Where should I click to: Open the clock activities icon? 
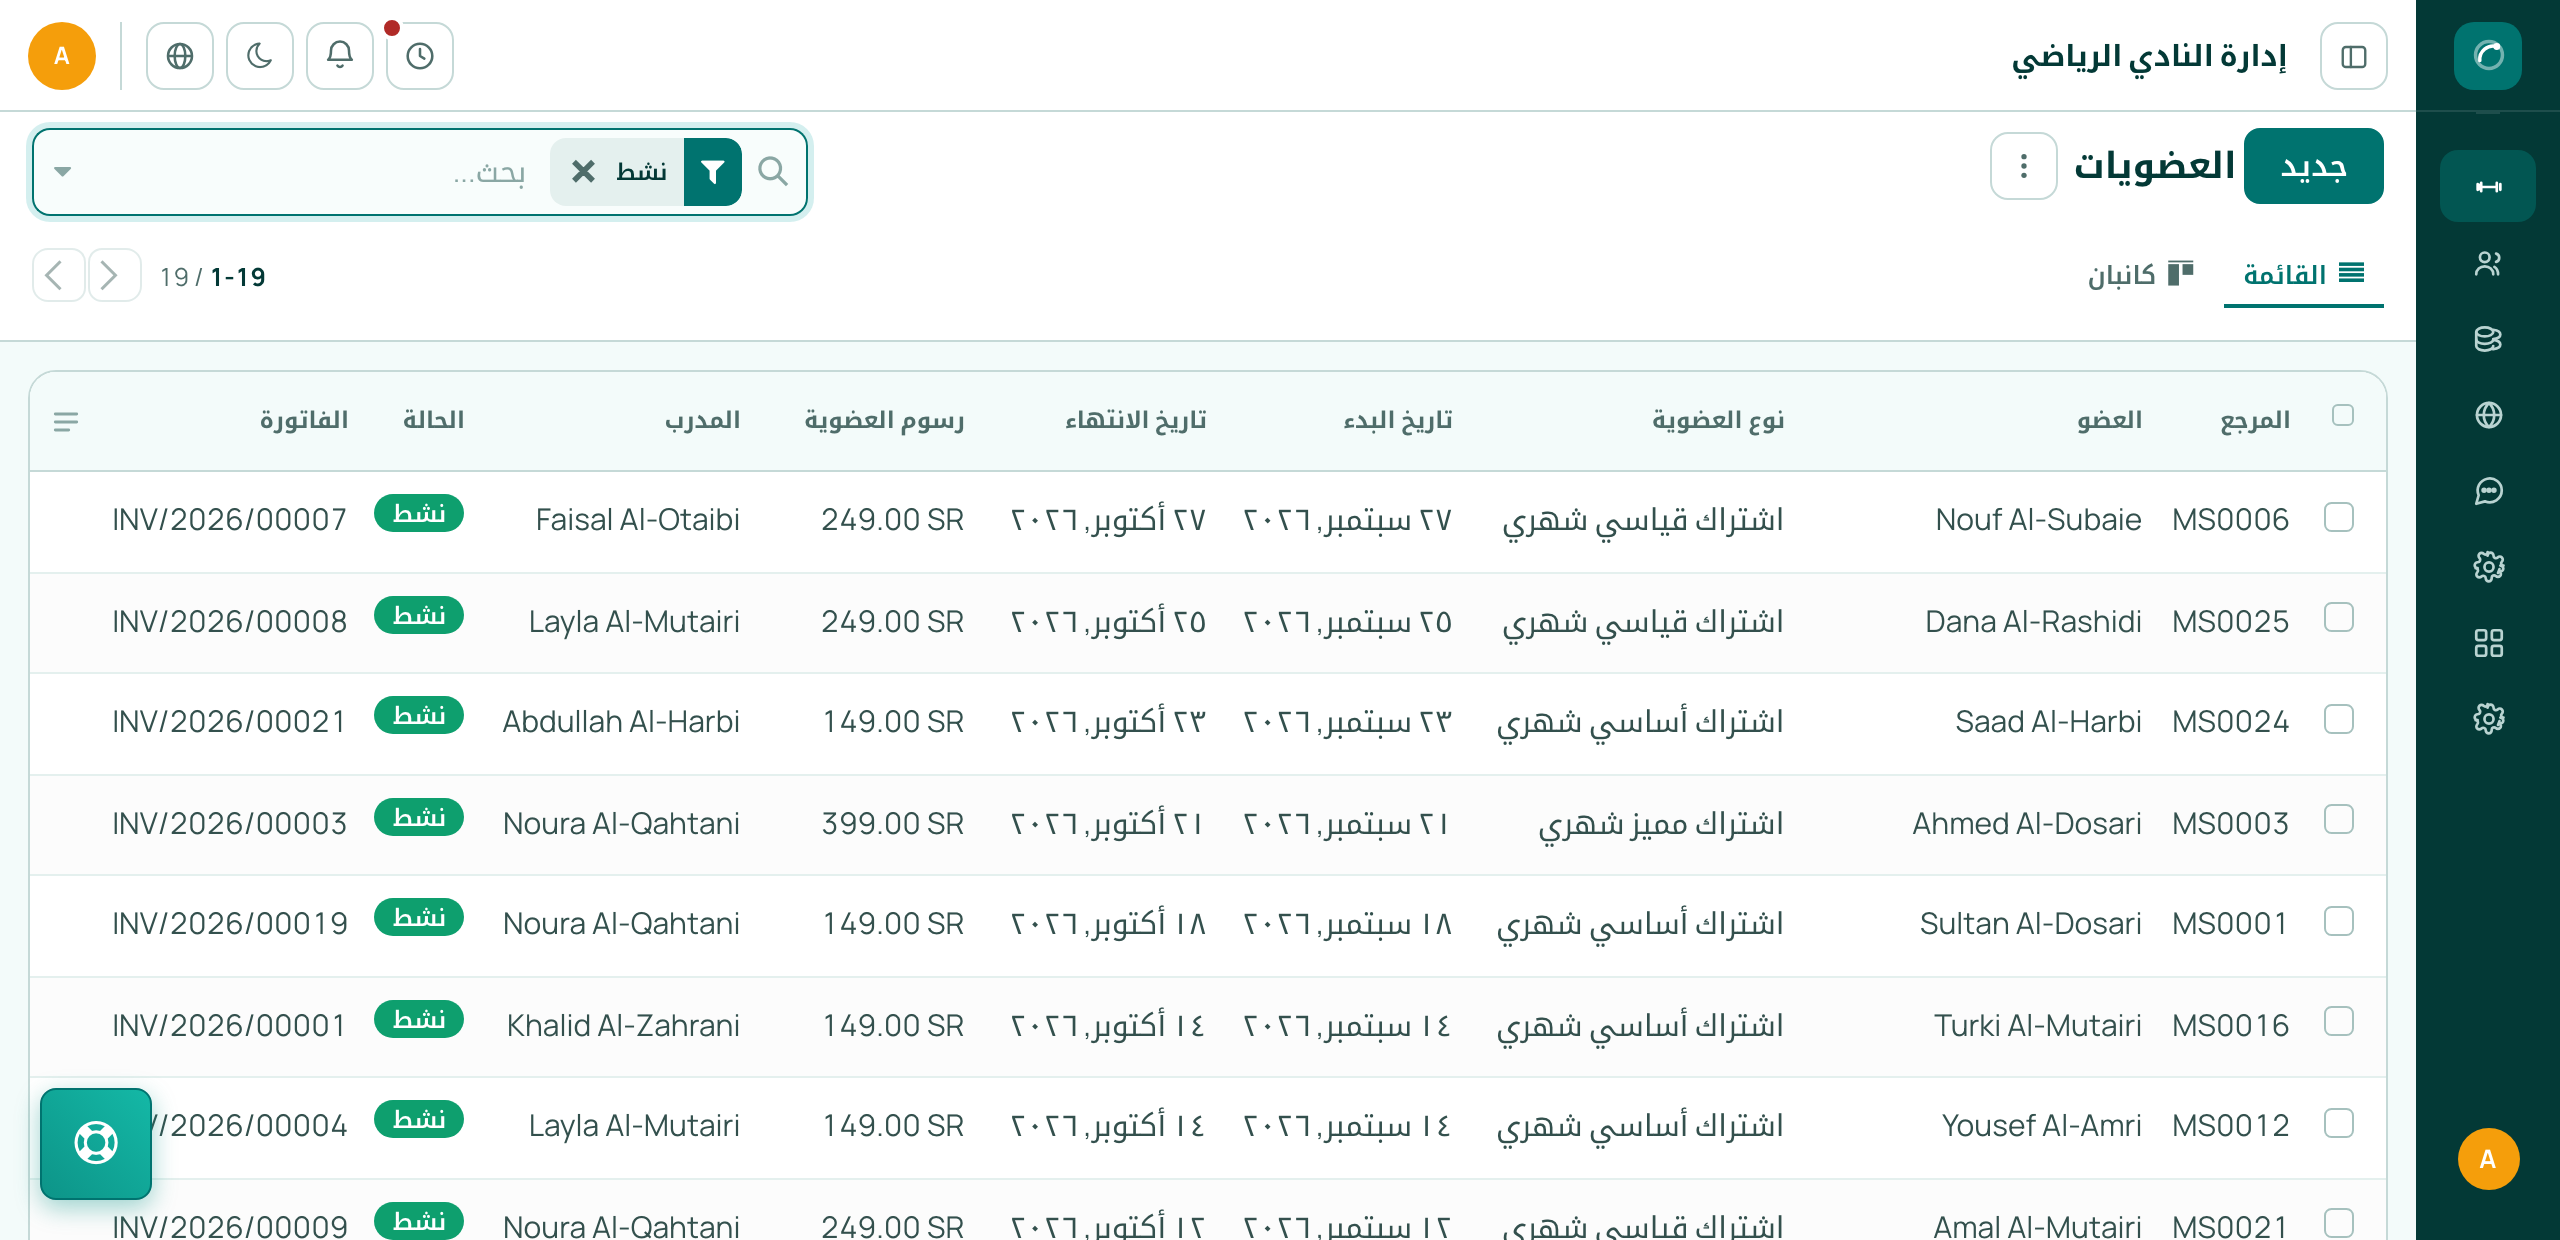tap(420, 56)
